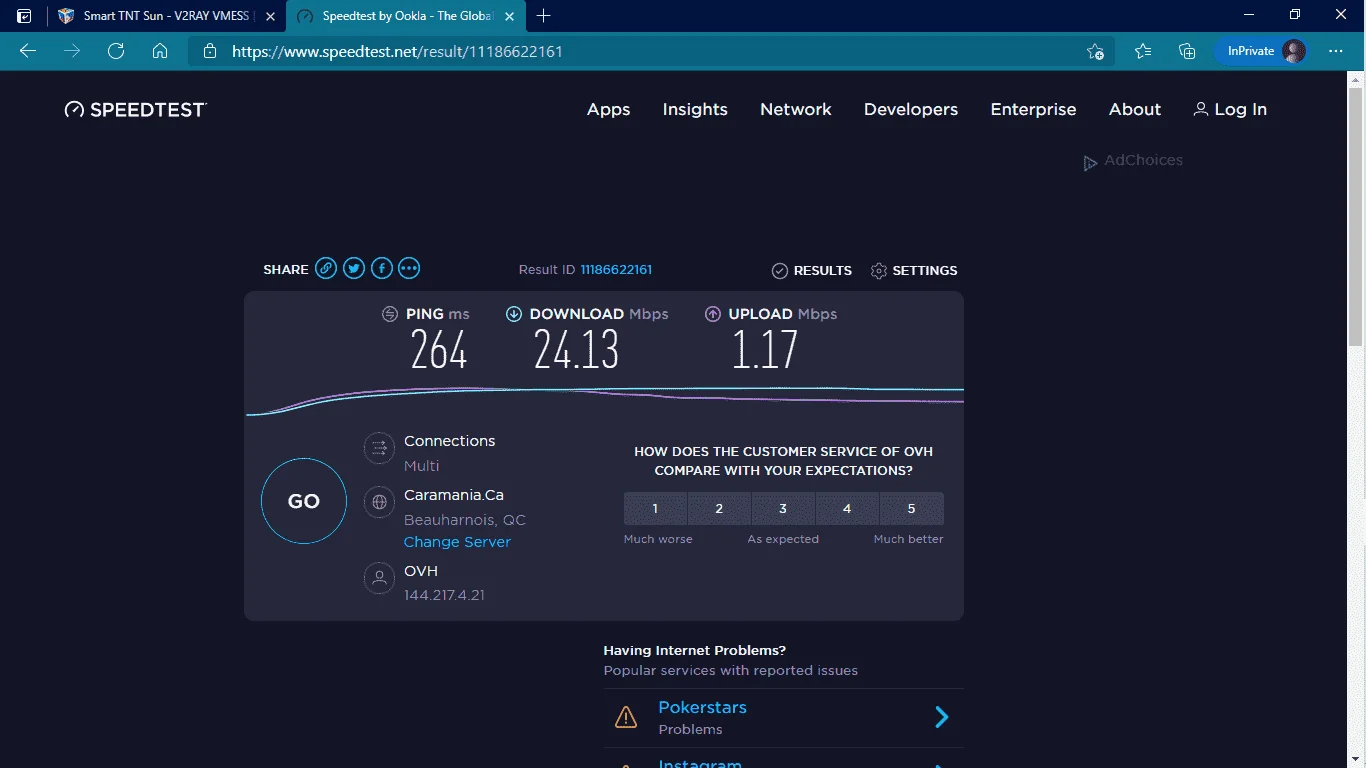Image resolution: width=1366 pixels, height=768 pixels.
Task: Open more share options (ellipsis)
Action: point(409,268)
